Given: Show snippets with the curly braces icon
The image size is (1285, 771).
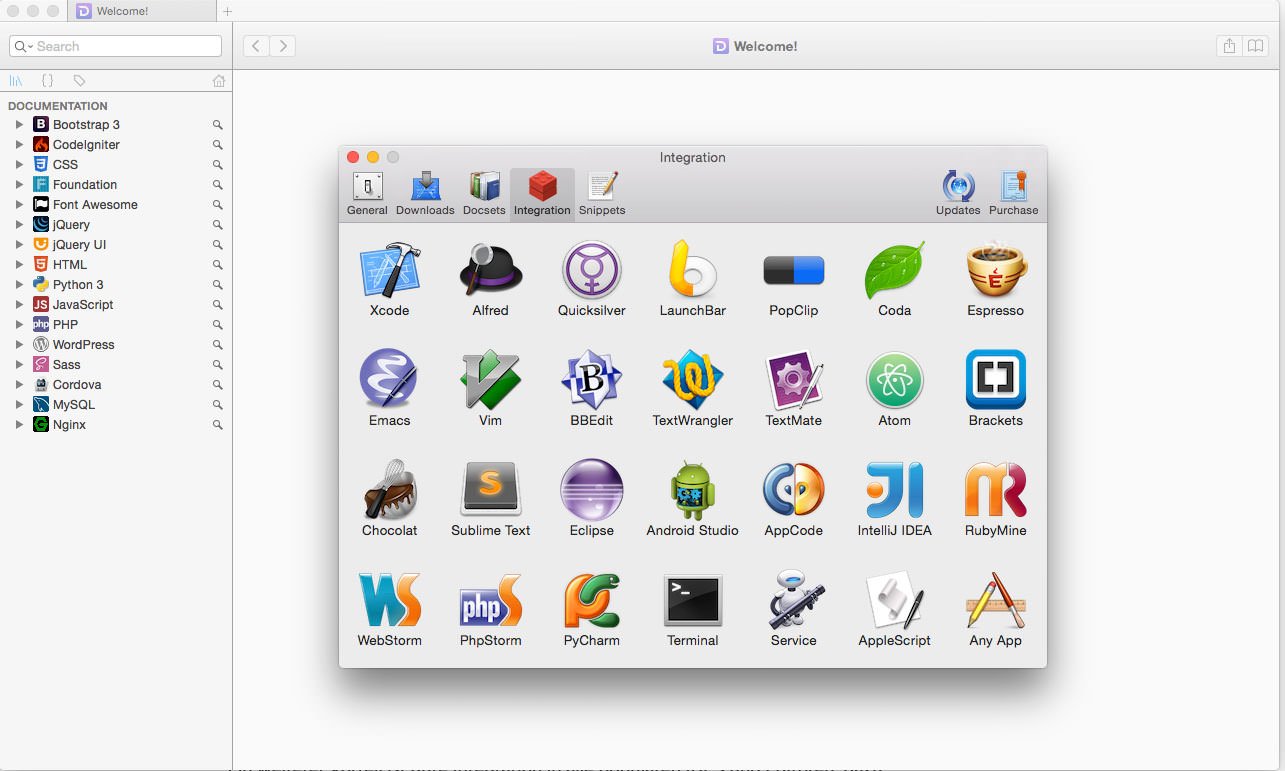Looking at the screenshot, I should tap(47, 81).
